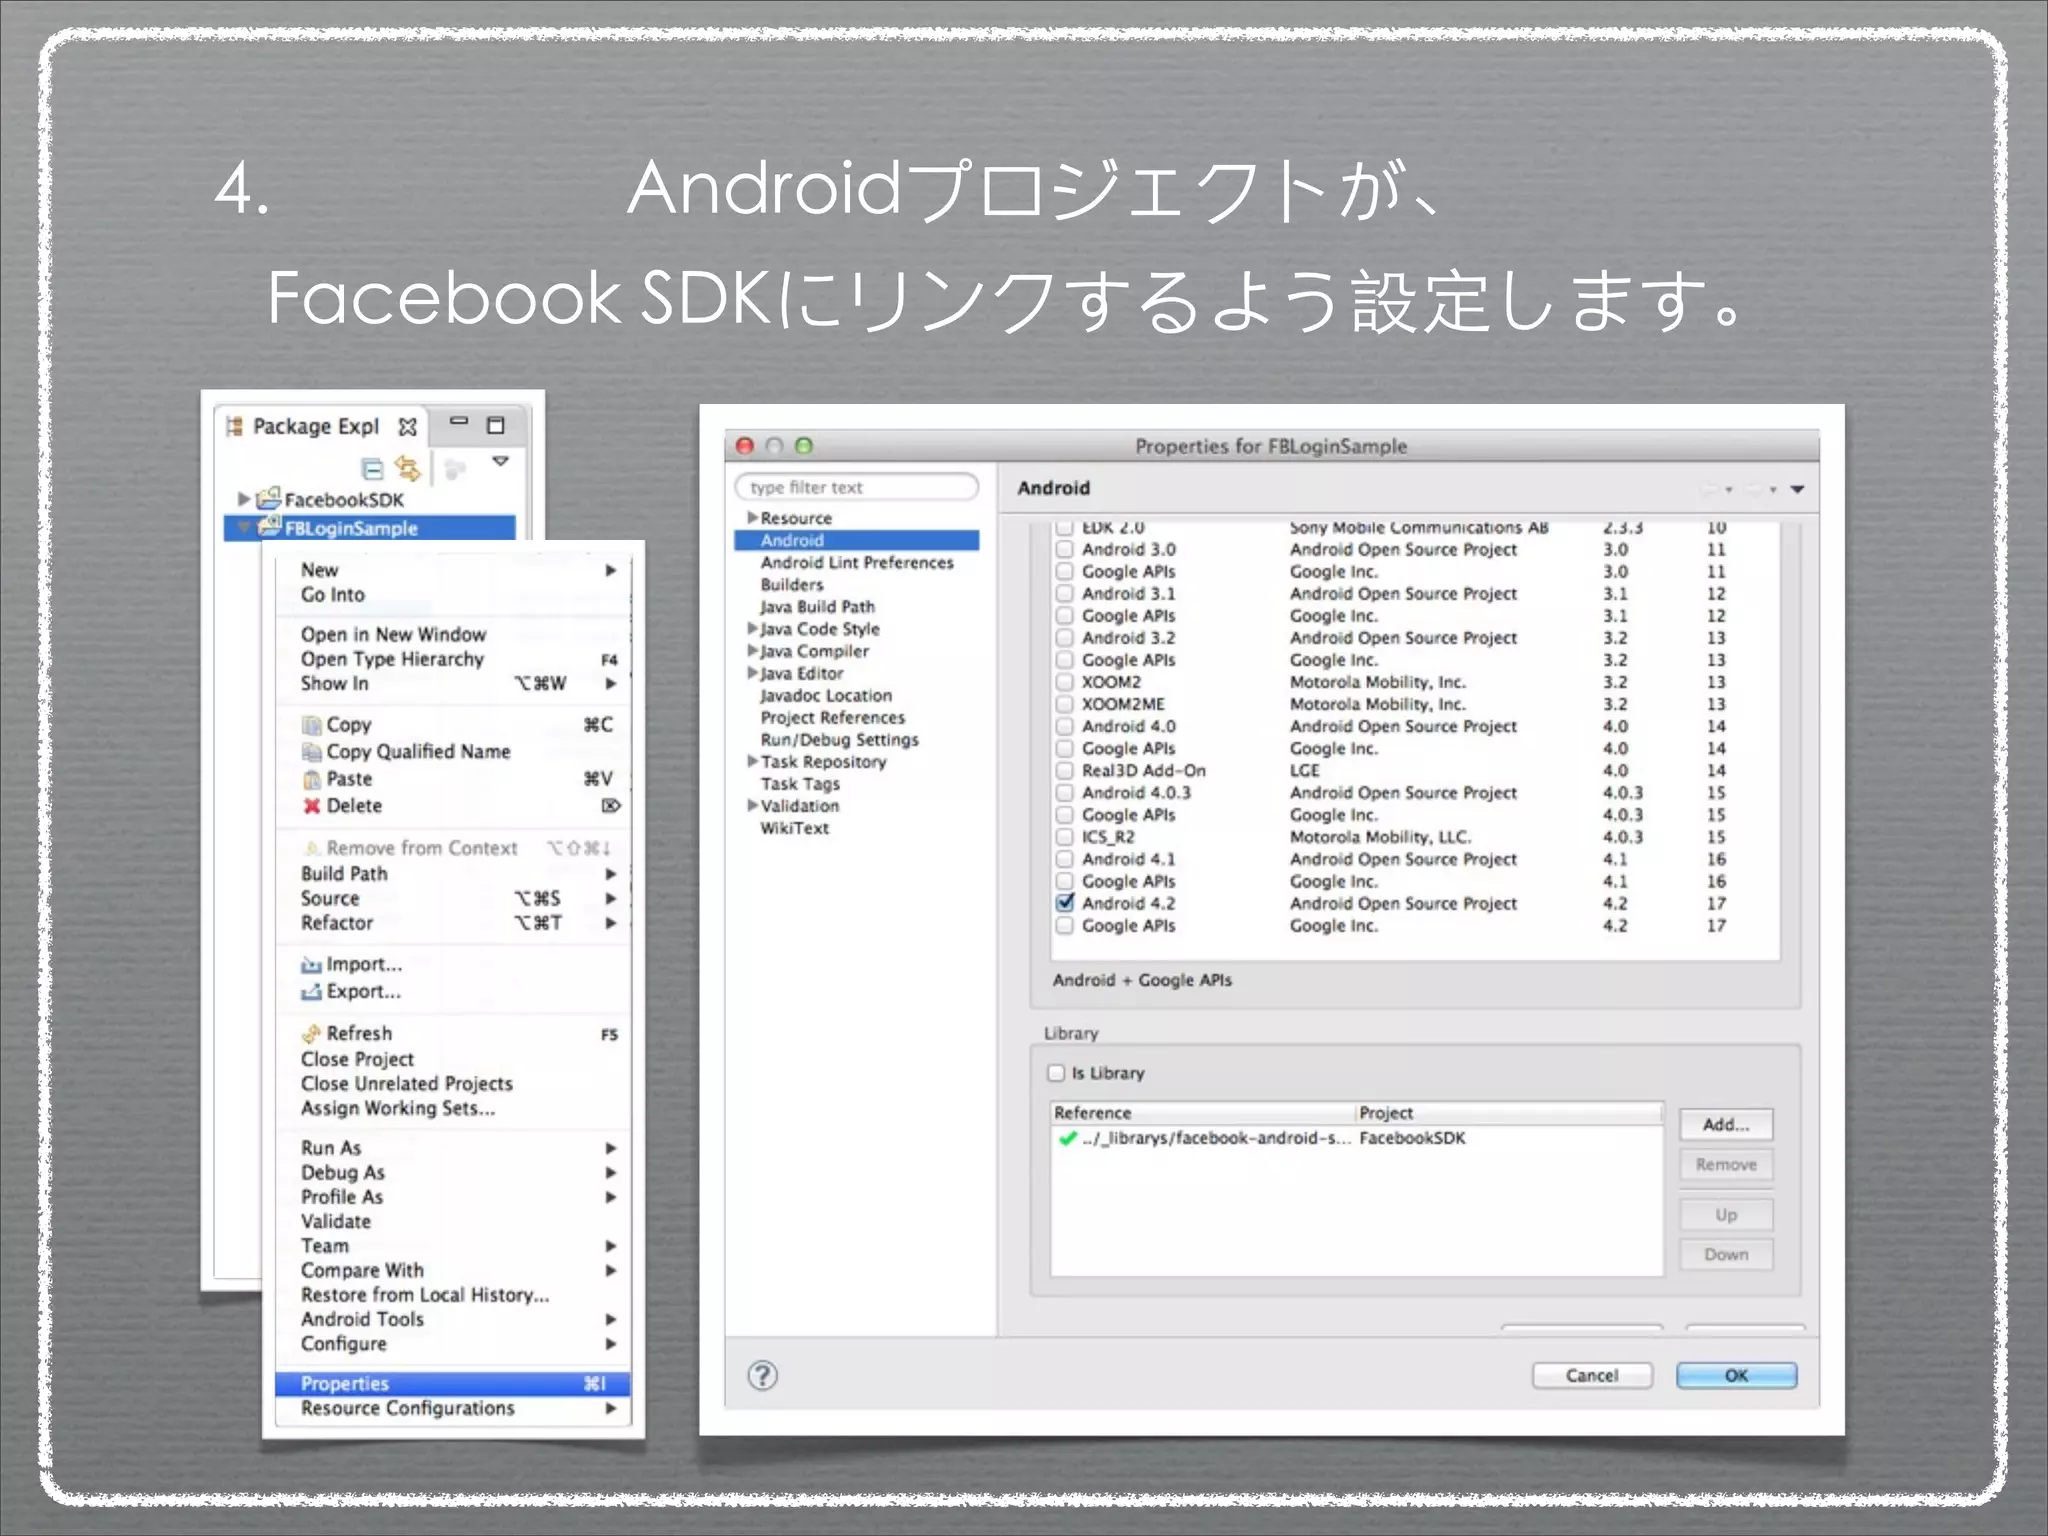Image resolution: width=2048 pixels, height=1536 pixels.
Task: Click the Paste clipboard icon
Action: point(312,779)
